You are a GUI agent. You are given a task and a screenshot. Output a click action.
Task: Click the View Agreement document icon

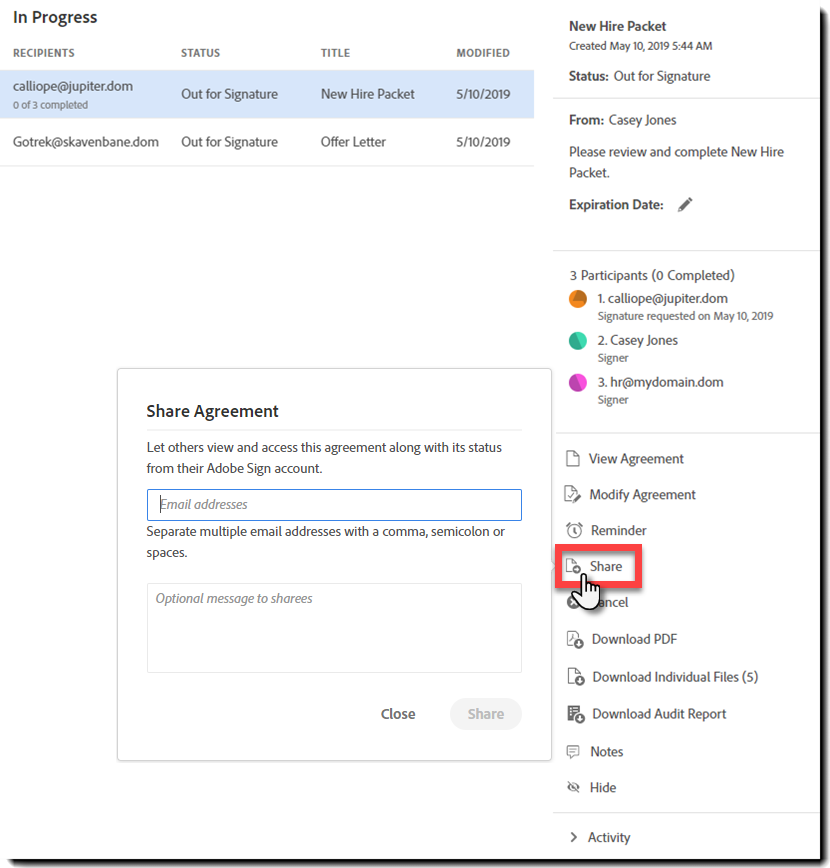pos(573,459)
